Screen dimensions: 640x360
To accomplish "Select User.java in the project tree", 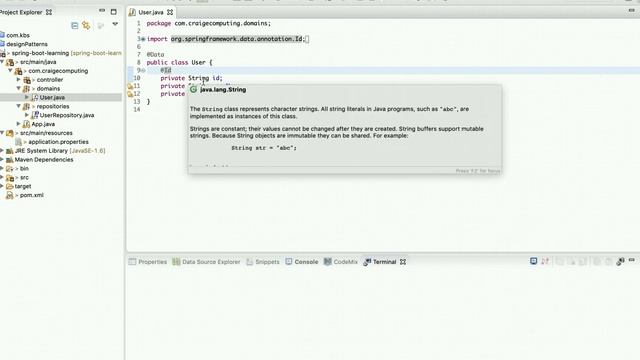I will (52, 98).
